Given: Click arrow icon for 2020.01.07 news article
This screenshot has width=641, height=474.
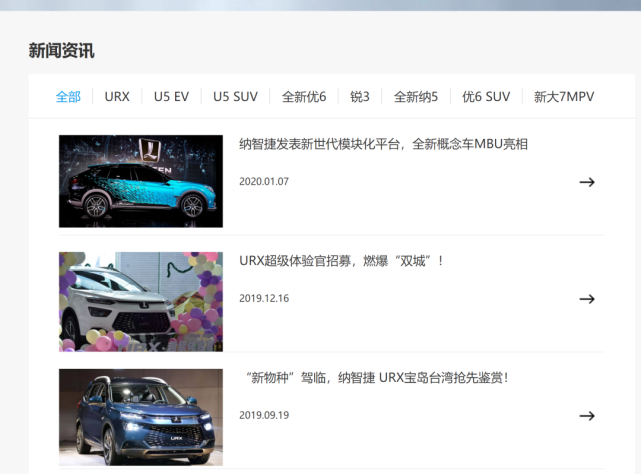Looking at the screenshot, I should coord(587,182).
